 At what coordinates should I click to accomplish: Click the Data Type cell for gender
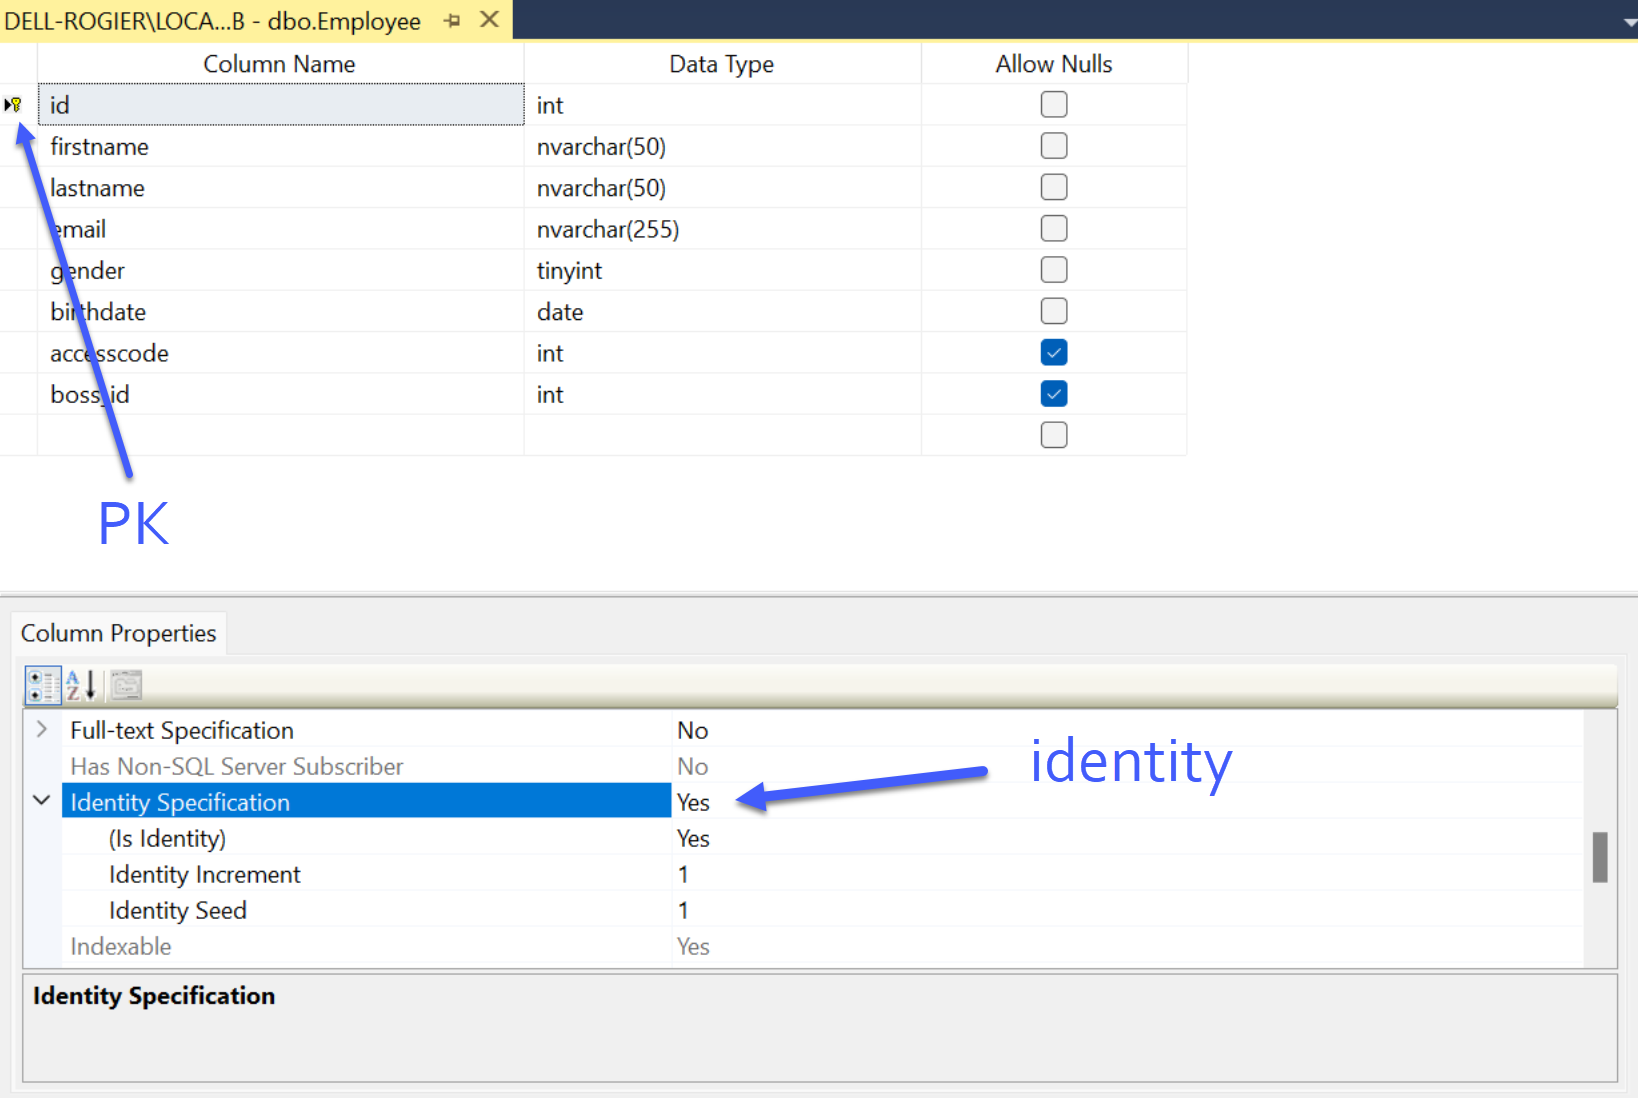coord(720,271)
